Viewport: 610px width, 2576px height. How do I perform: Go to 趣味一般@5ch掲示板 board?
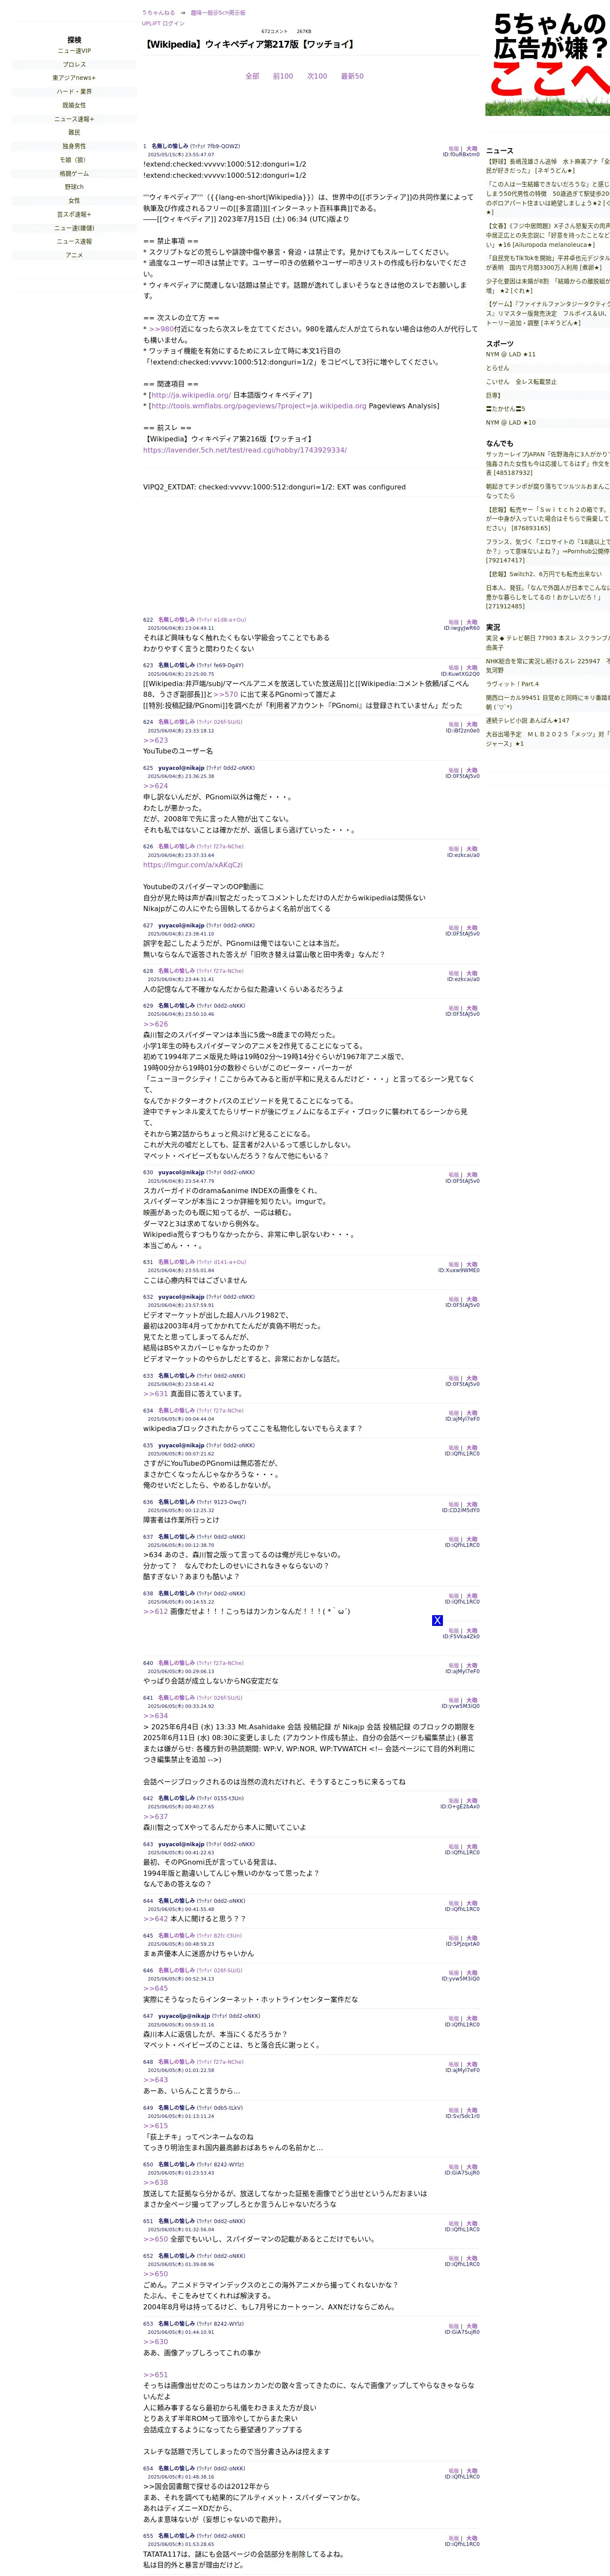[x=218, y=13]
